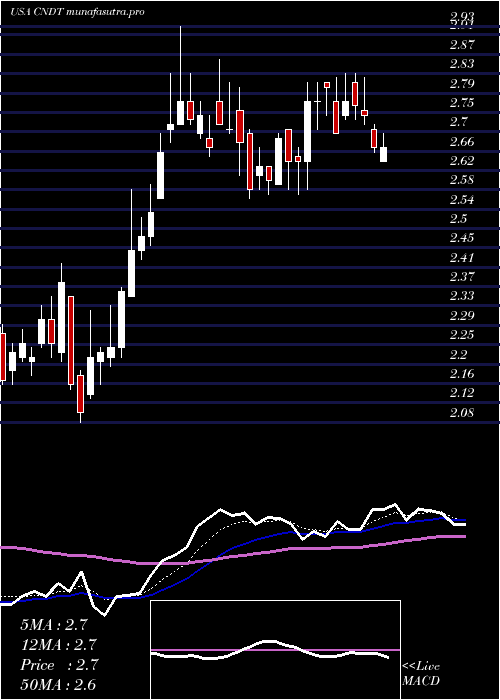Click the 50MA : 2.6 legend entry
The width and height of the screenshot is (500, 700).
pos(58,685)
